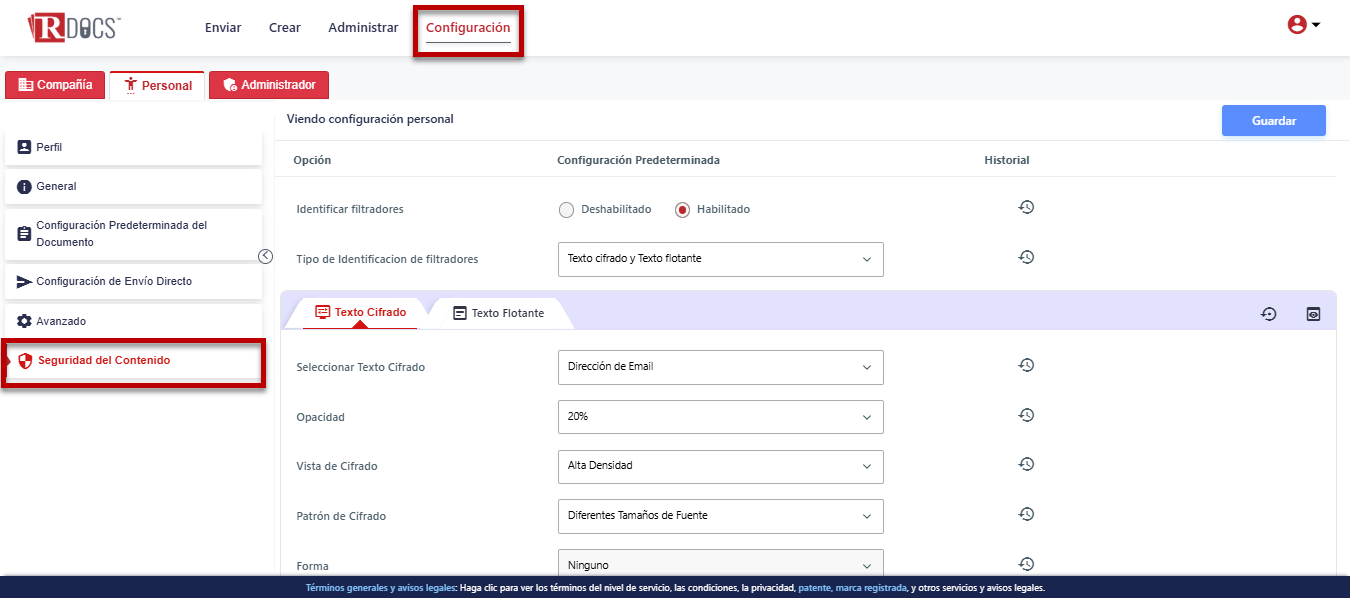The width and height of the screenshot is (1350, 598).
Task: Select the Deshabilitado radio button
Action: [x=567, y=210]
